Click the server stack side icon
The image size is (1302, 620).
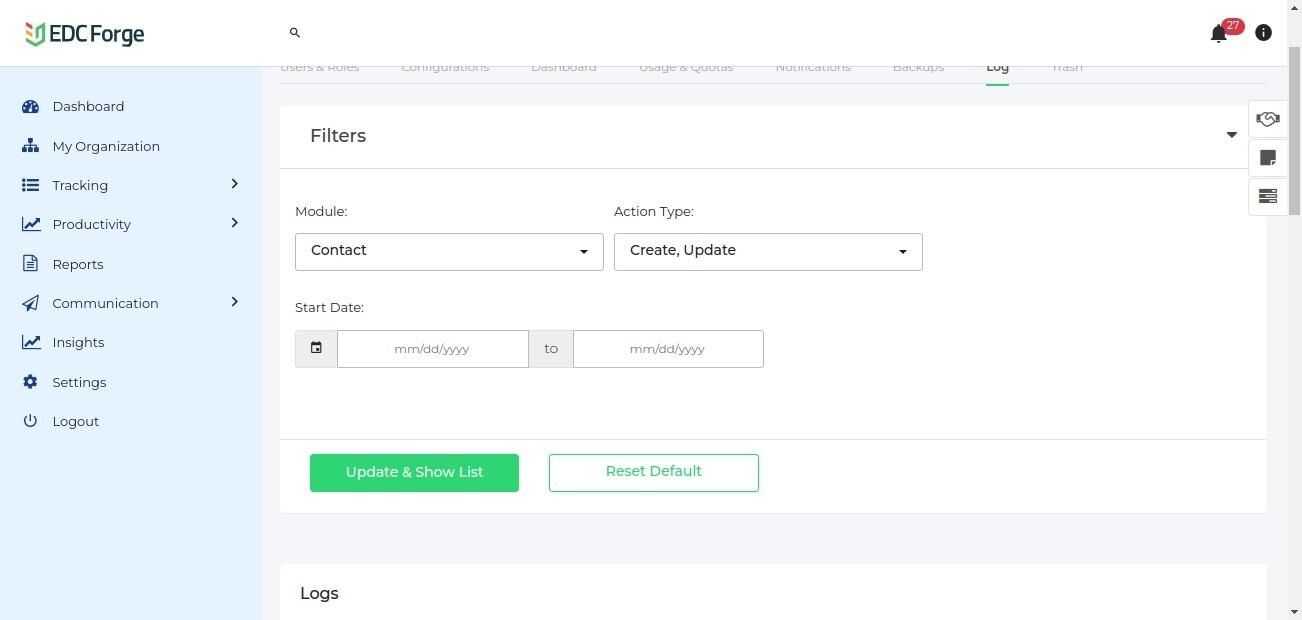(1267, 196)
